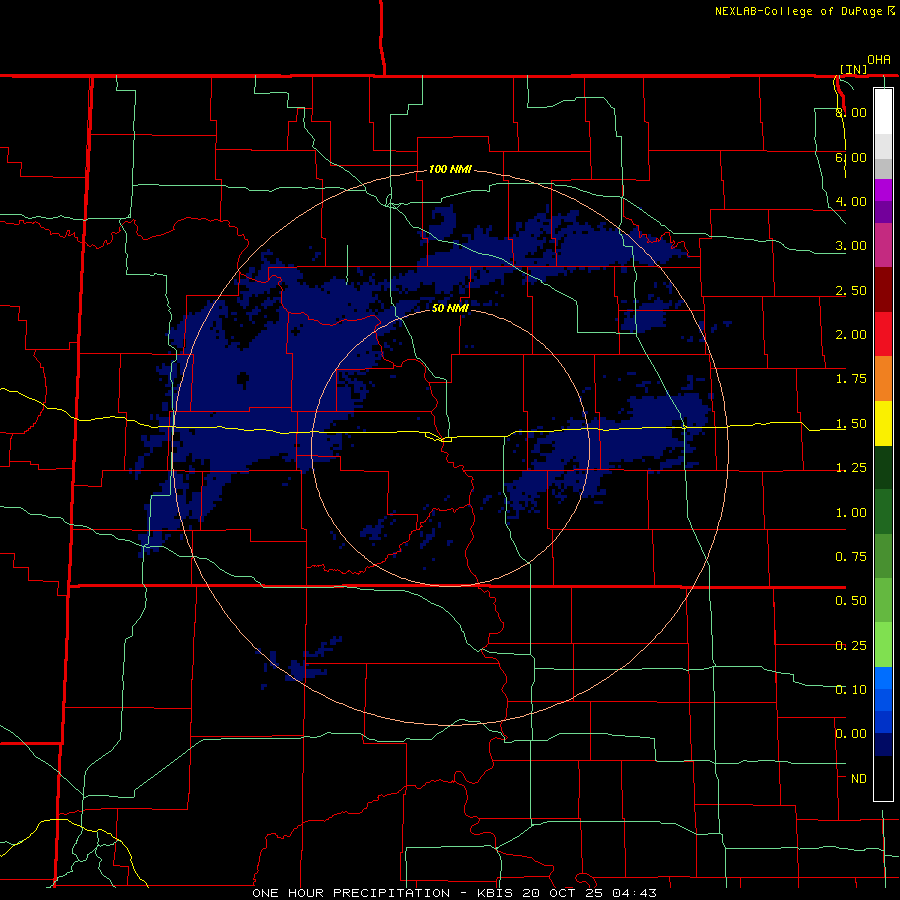Click the NEXLAB-College of DuPage credit text

(x=799, y=11)
